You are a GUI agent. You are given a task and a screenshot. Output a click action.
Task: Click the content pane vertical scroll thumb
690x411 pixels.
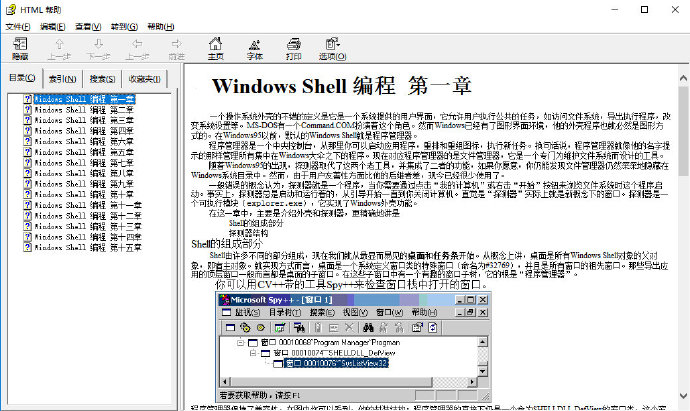pyautogui.click(x=683, y=130)
